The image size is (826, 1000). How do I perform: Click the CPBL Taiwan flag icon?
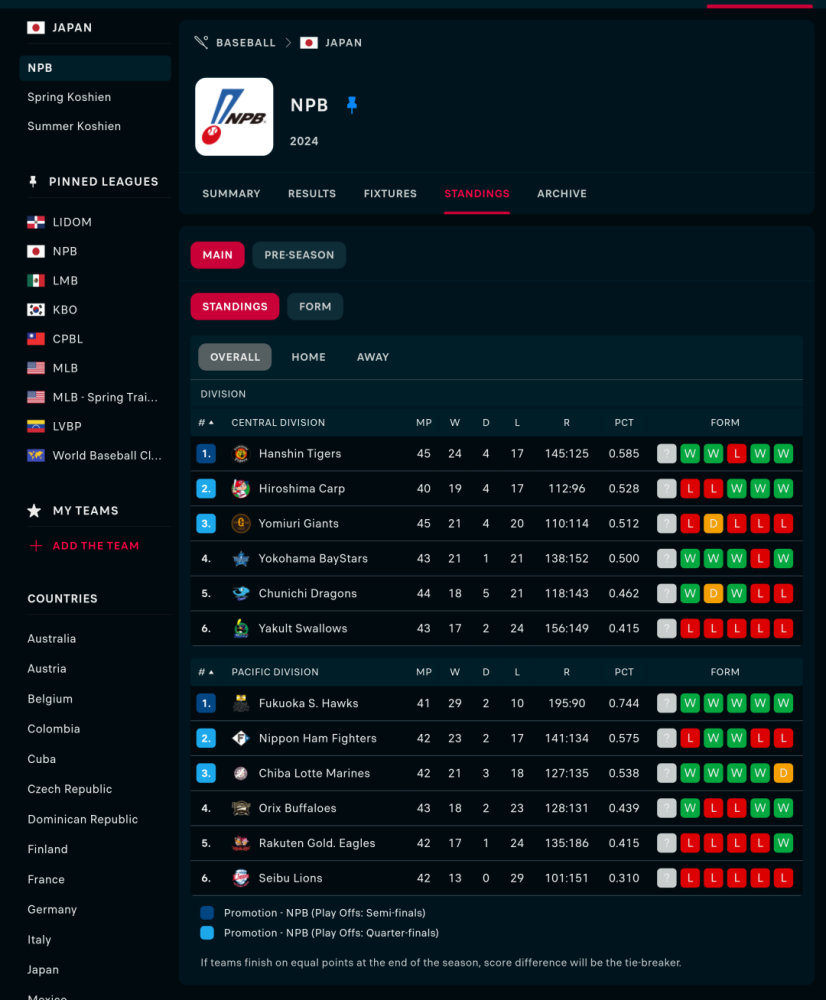[36, 339]
